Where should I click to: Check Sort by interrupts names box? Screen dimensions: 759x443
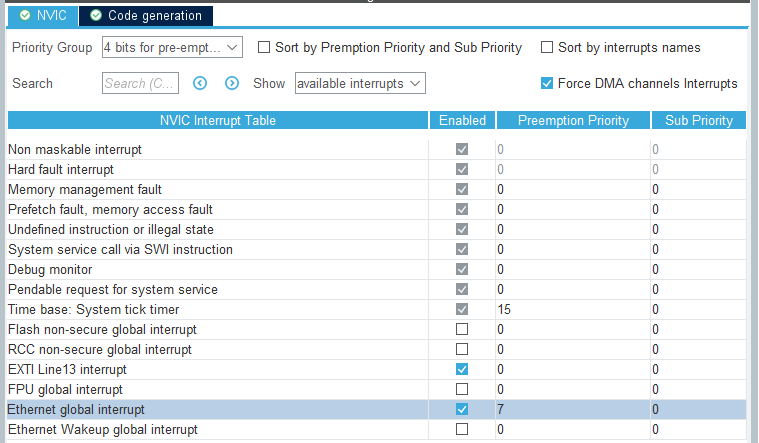pyautogui.click(x=547, y=47)
